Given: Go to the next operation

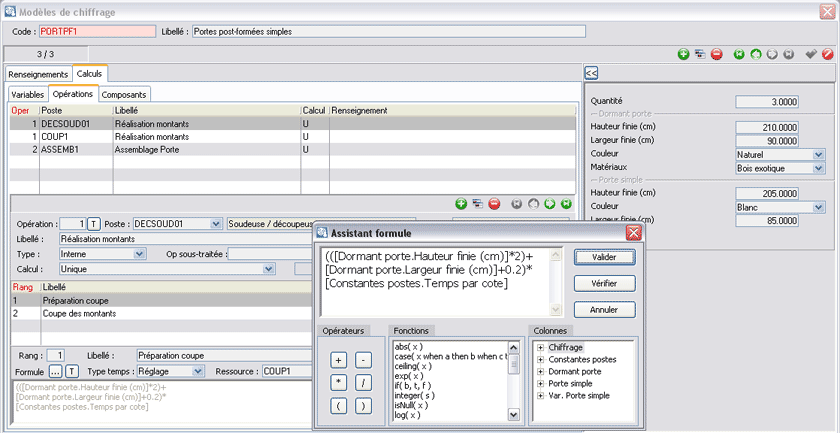Looking at the screenshot, I should click(x=550, y=204).
